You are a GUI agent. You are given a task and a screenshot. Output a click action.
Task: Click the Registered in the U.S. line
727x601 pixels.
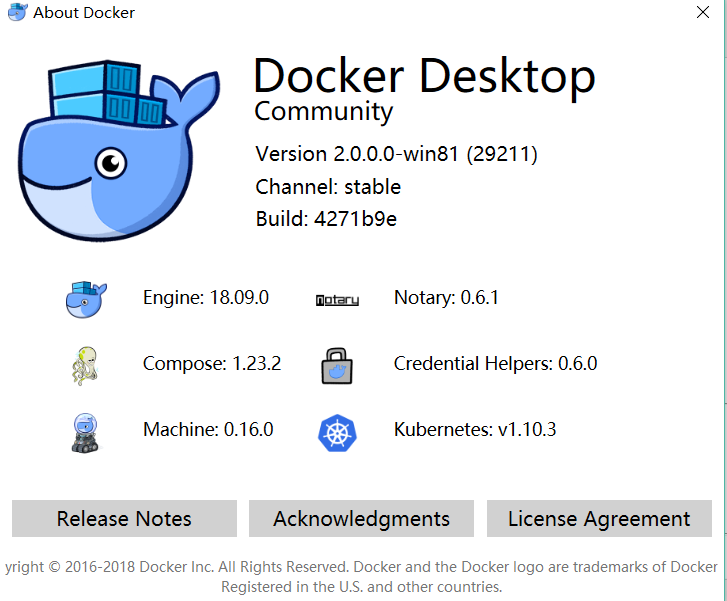click(x=362, y=587)
